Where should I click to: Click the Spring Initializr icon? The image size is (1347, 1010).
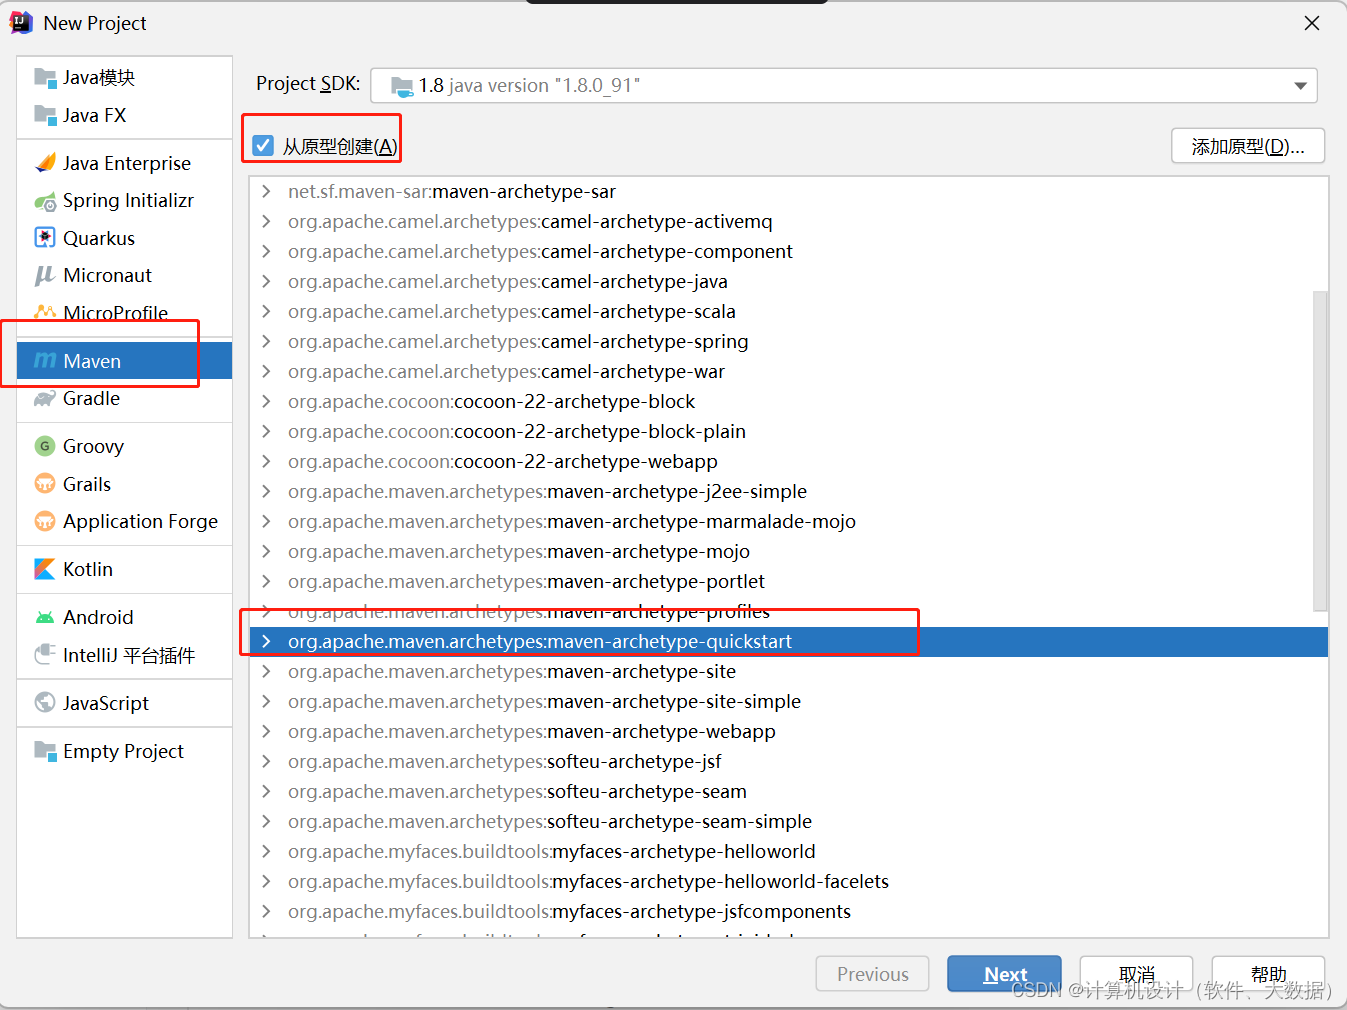45,201
